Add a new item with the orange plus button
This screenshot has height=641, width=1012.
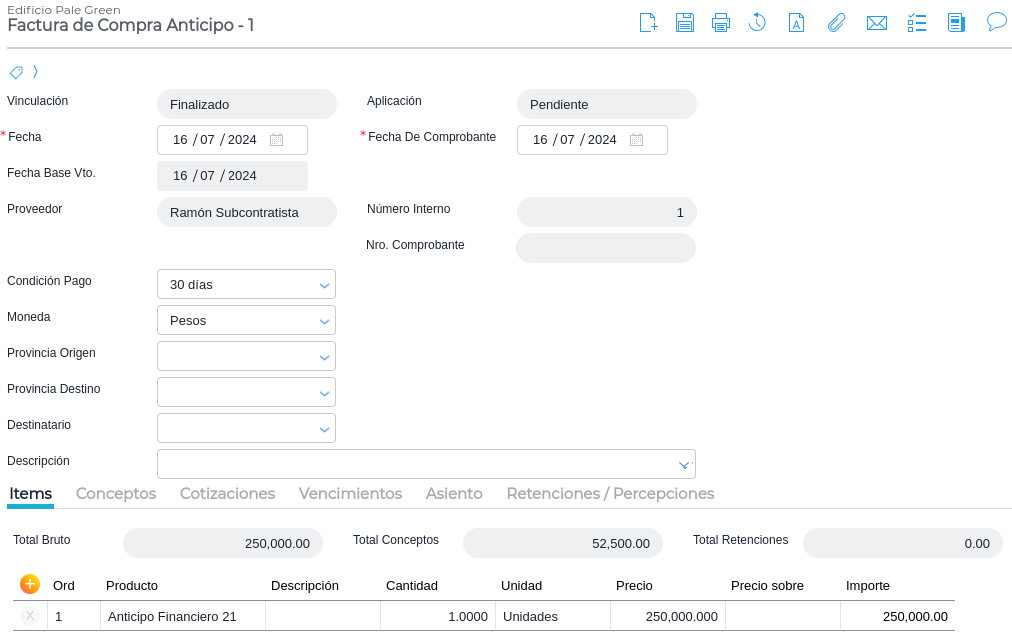(x=30, y=584)
